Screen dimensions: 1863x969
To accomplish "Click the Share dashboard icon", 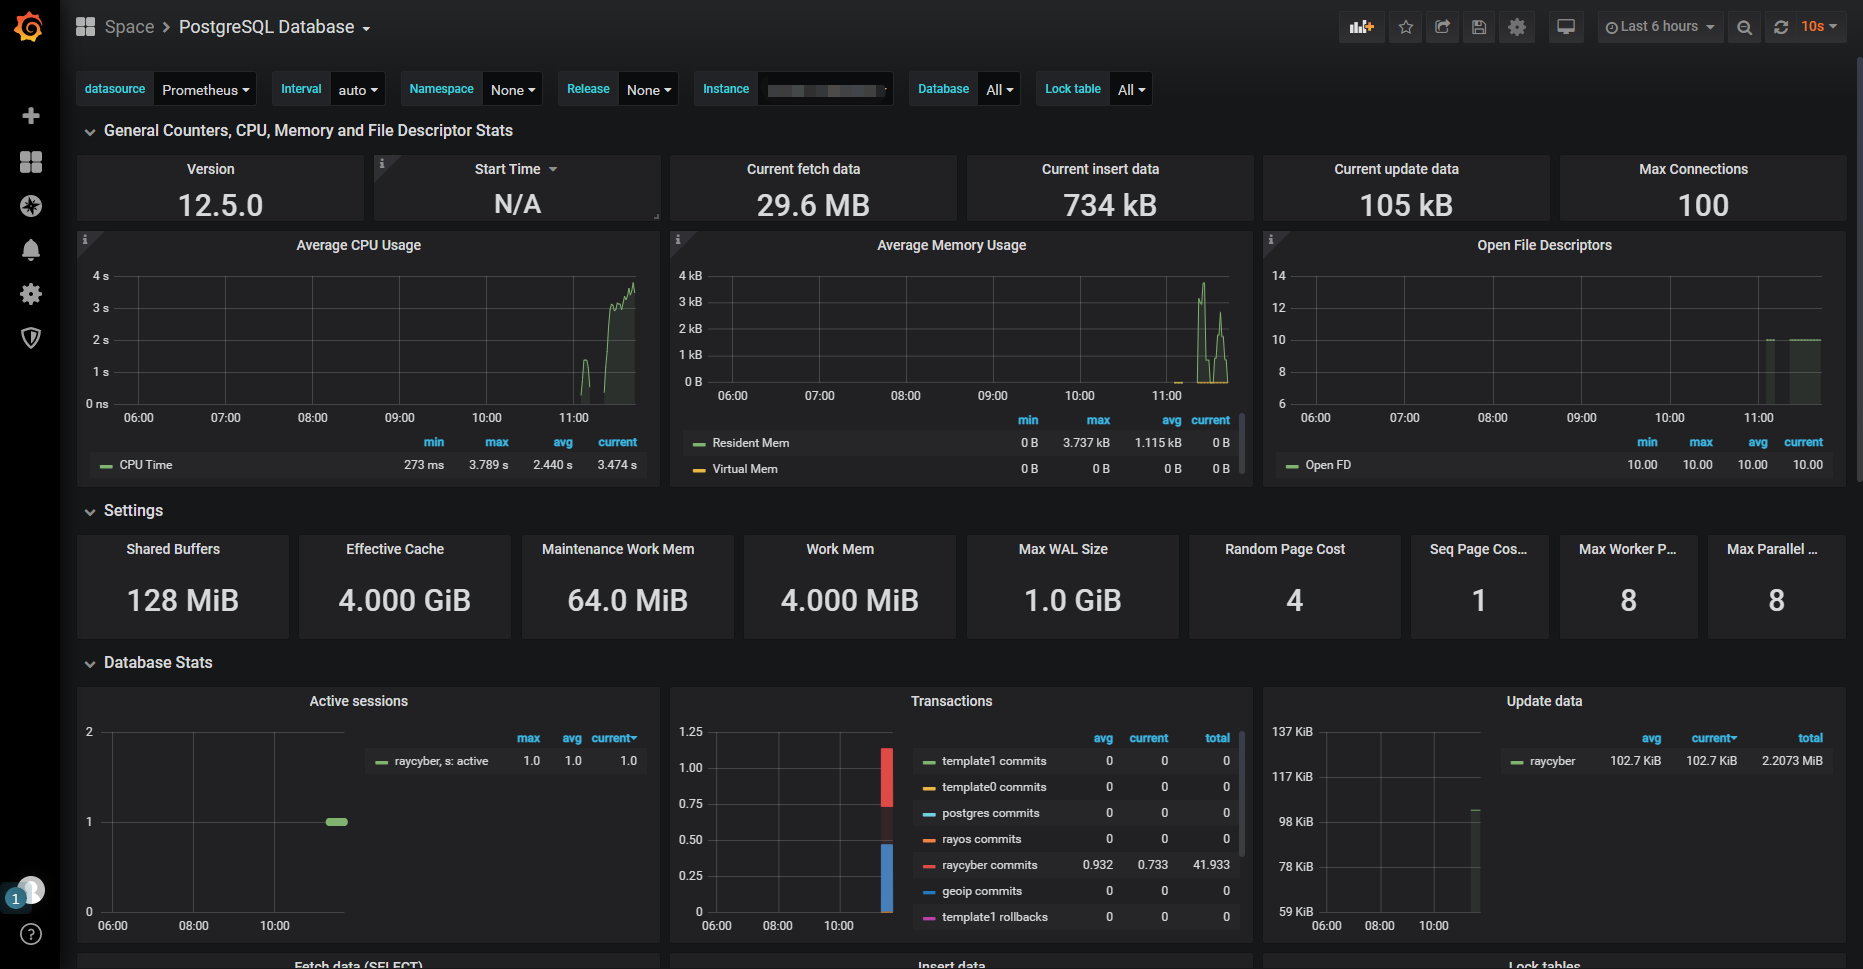I will (1442, 27).
